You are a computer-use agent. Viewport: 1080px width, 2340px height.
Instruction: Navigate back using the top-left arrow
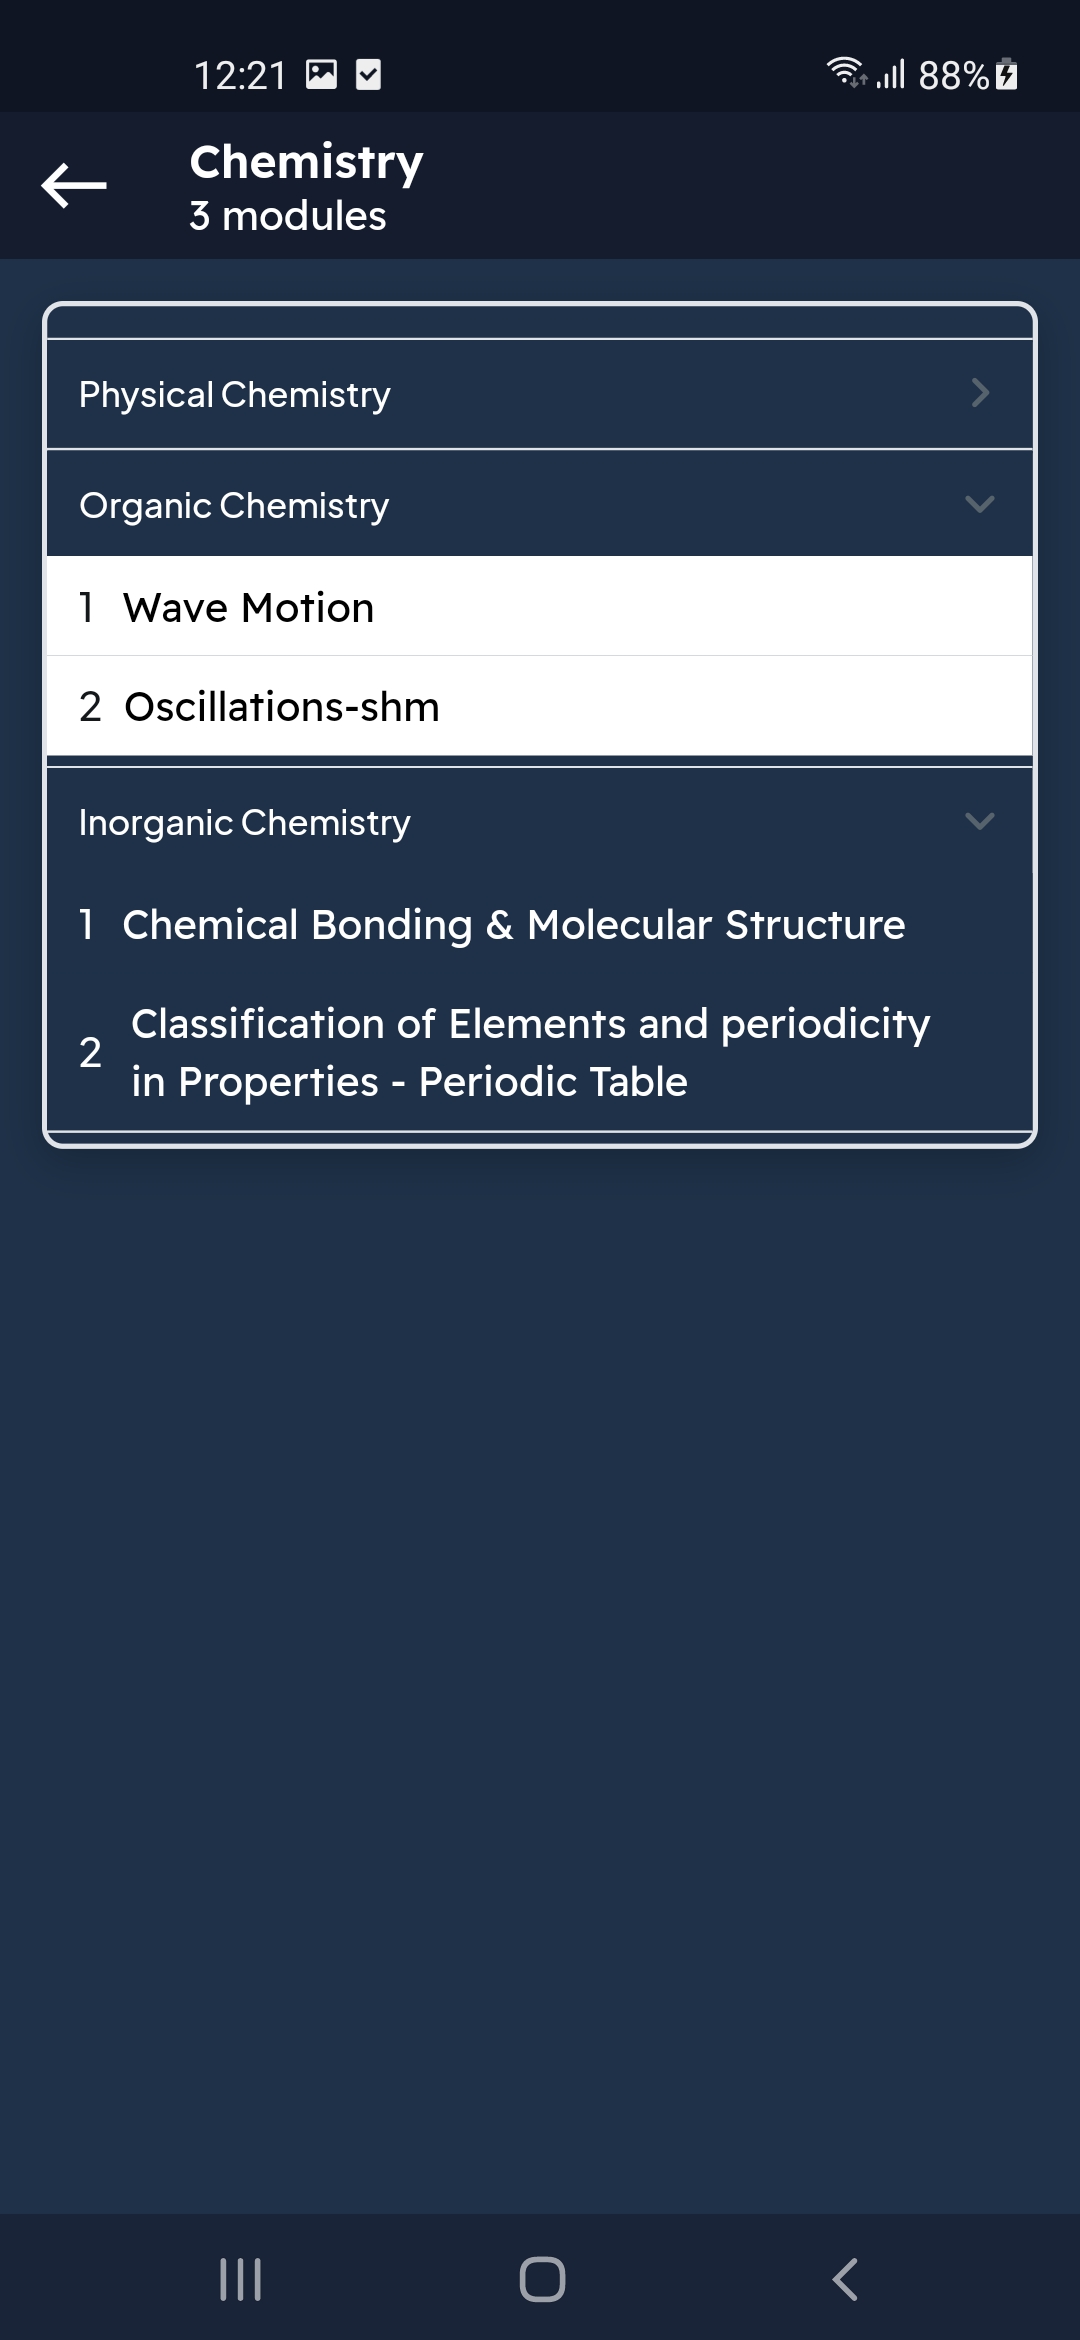[72, 184]
